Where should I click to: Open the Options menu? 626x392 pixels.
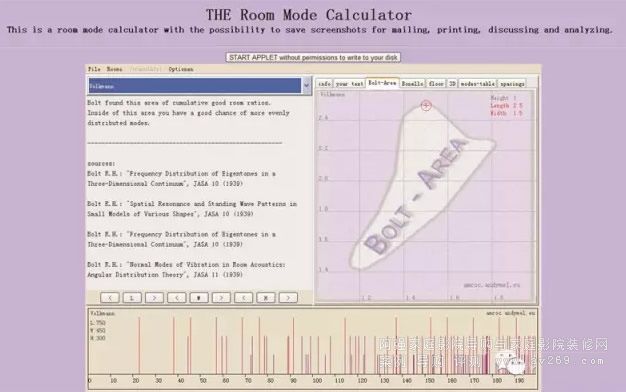pos(181,69)
